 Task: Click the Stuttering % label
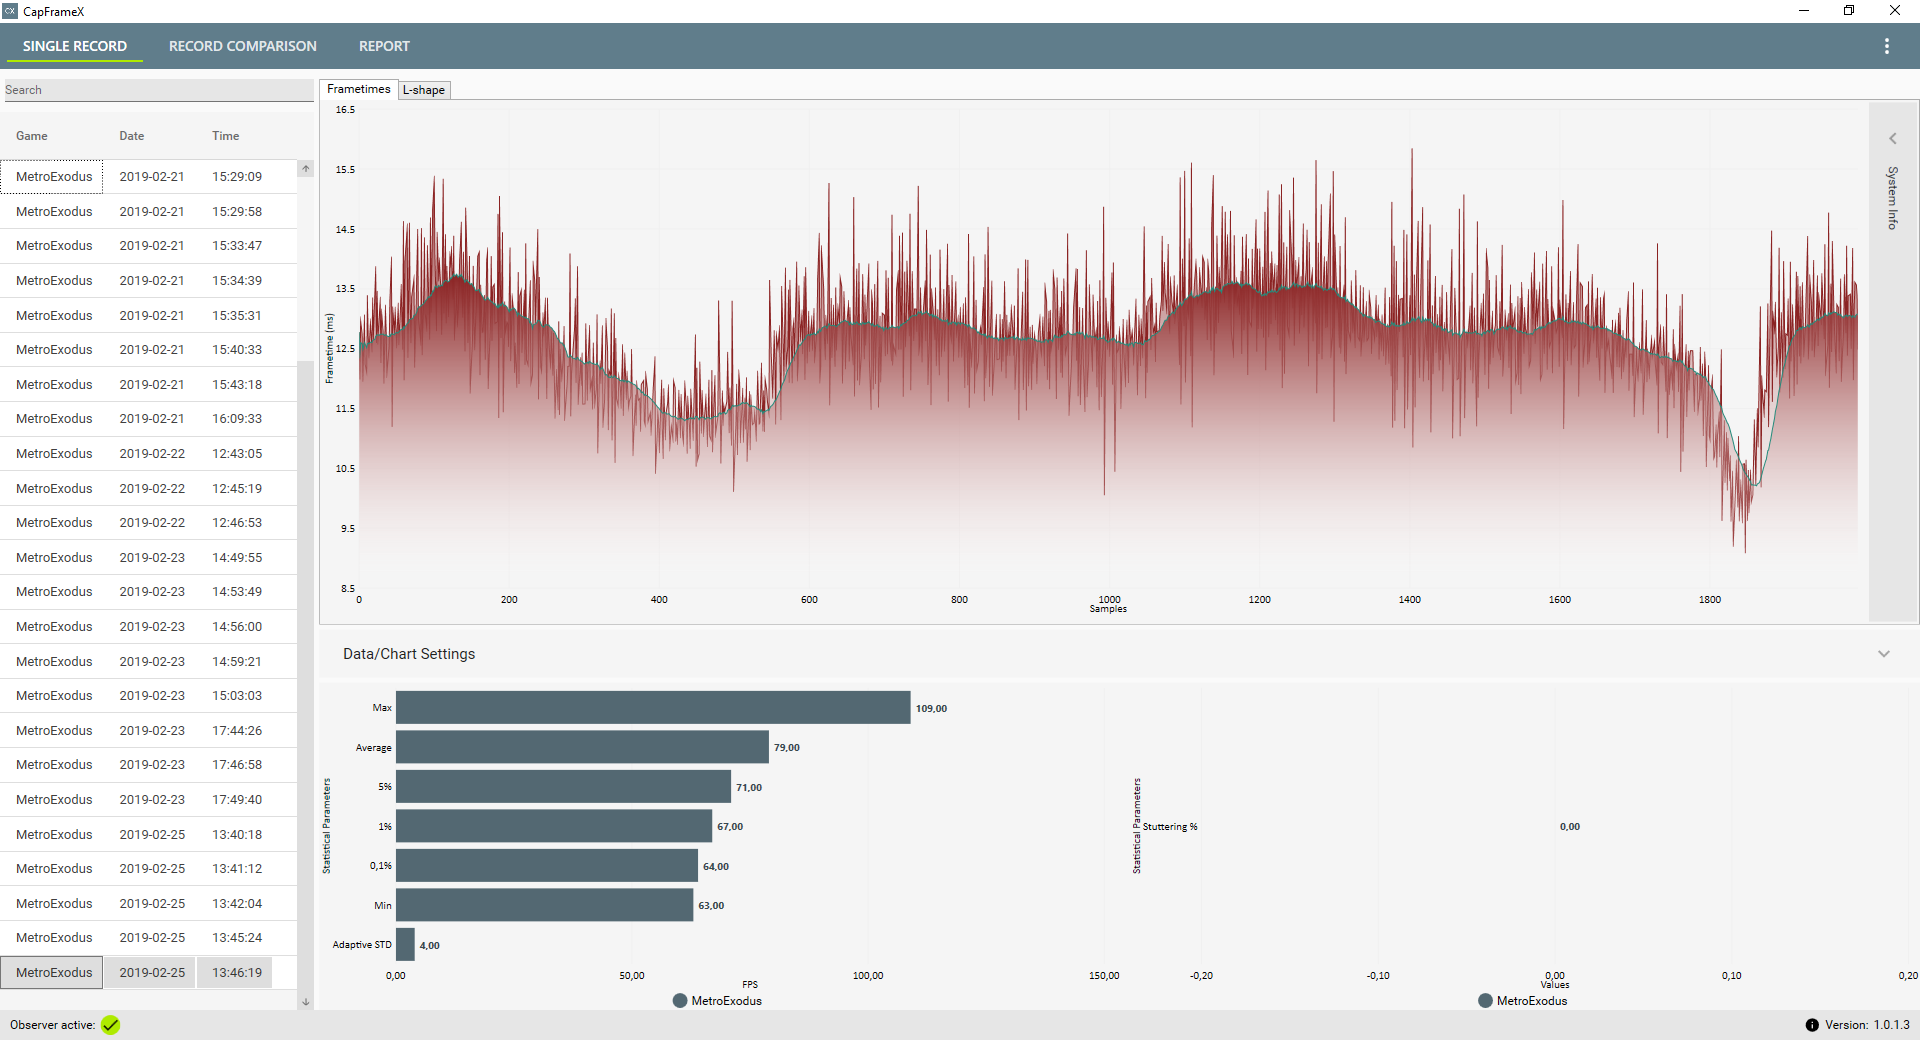1170,827
